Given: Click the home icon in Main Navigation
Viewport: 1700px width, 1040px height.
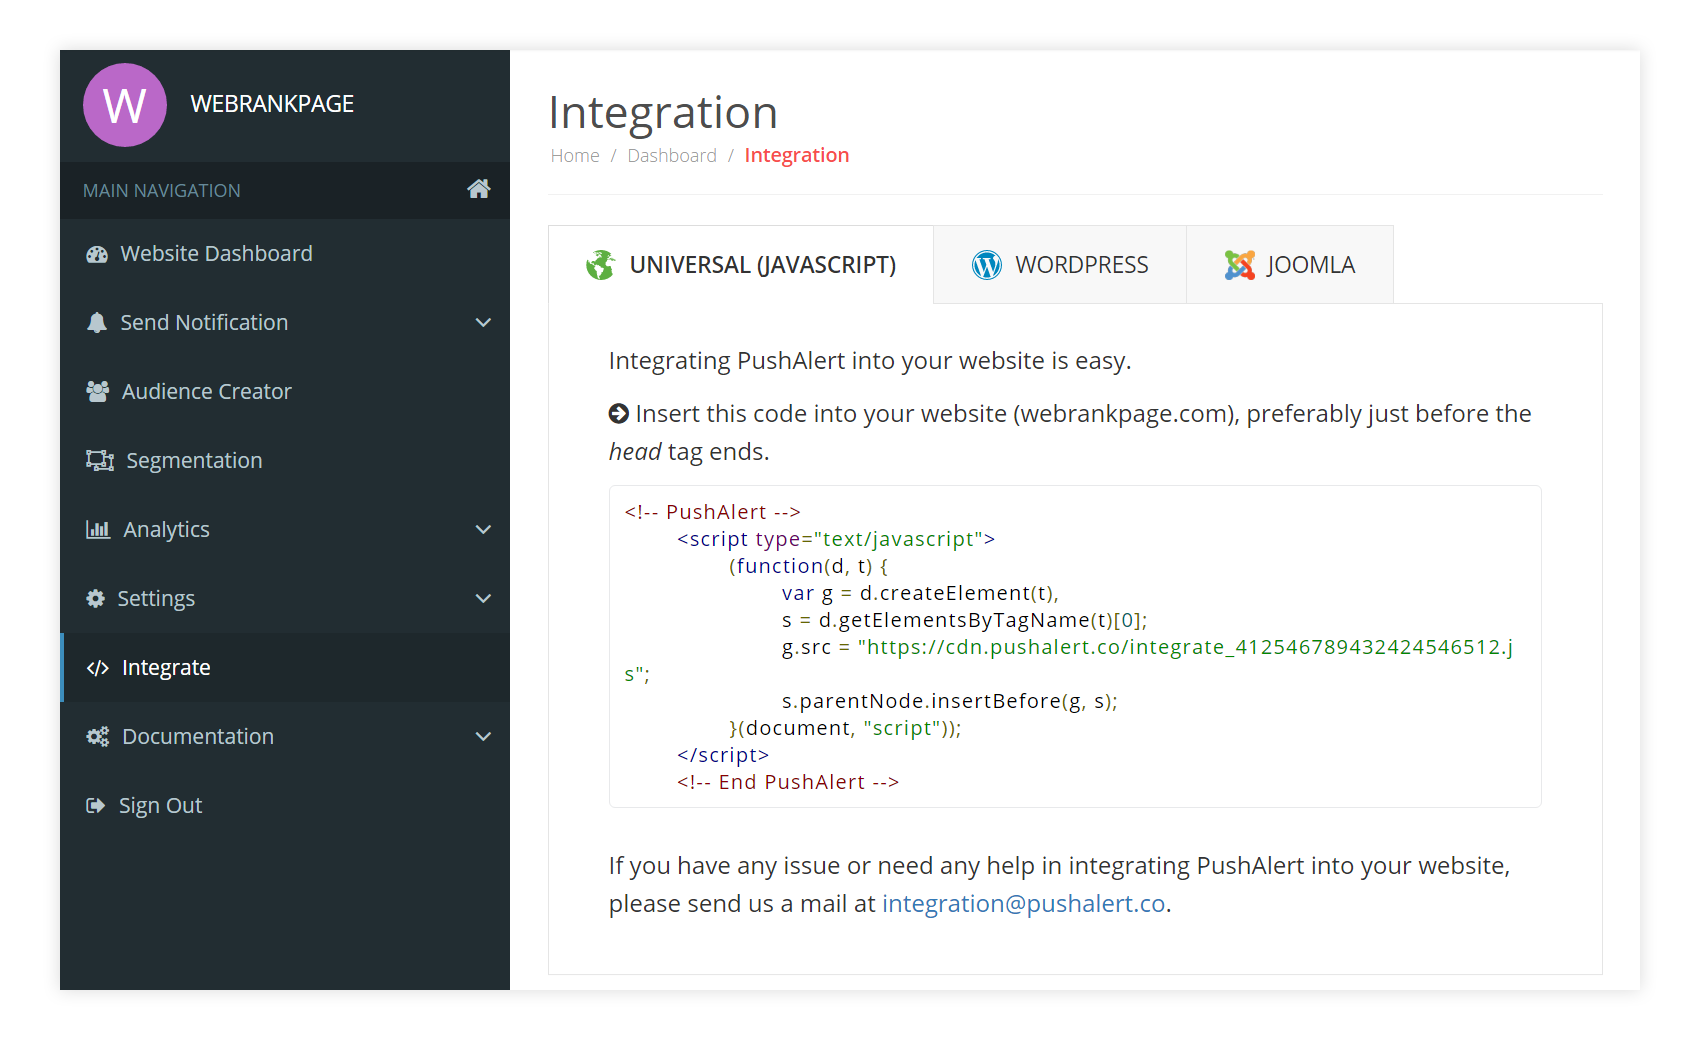Looking at the screenshot, I should click(478, 189).
